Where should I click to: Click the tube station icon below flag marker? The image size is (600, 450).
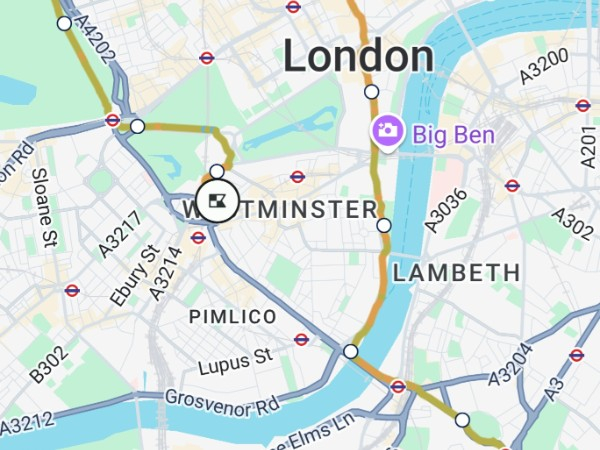[198, 238]
